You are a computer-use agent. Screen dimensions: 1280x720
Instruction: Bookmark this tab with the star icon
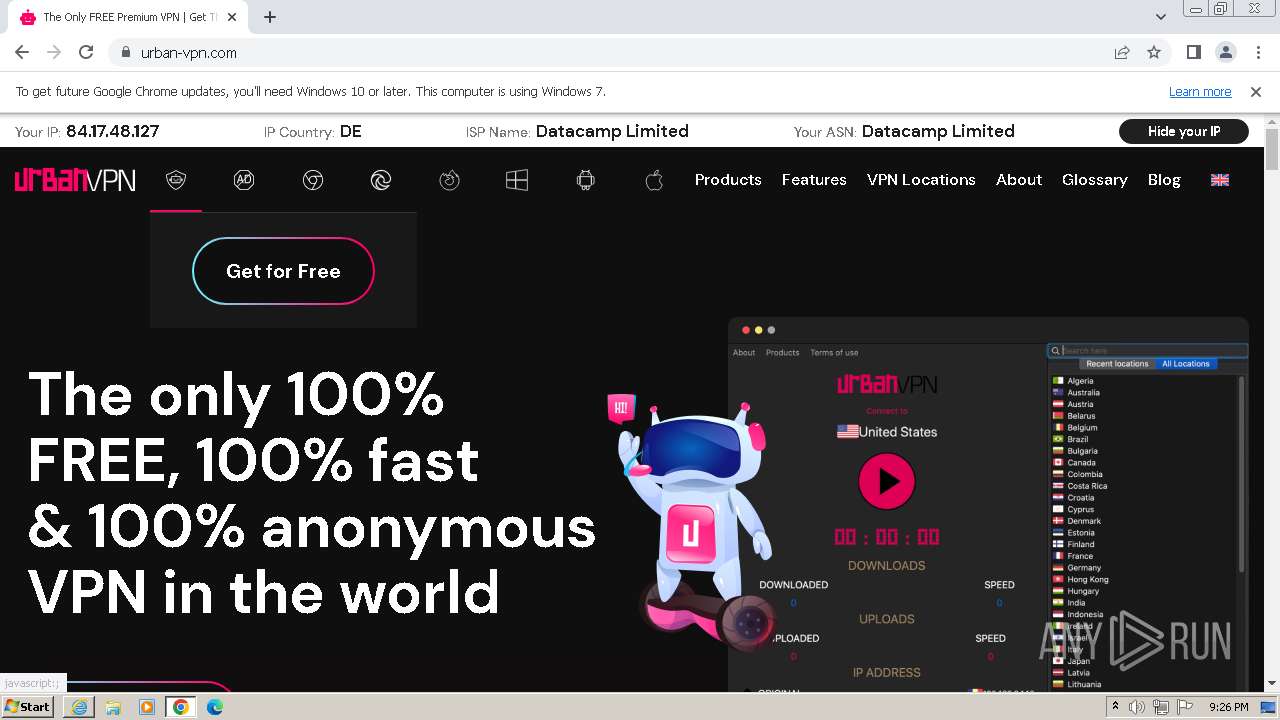tap(1154, 53)
